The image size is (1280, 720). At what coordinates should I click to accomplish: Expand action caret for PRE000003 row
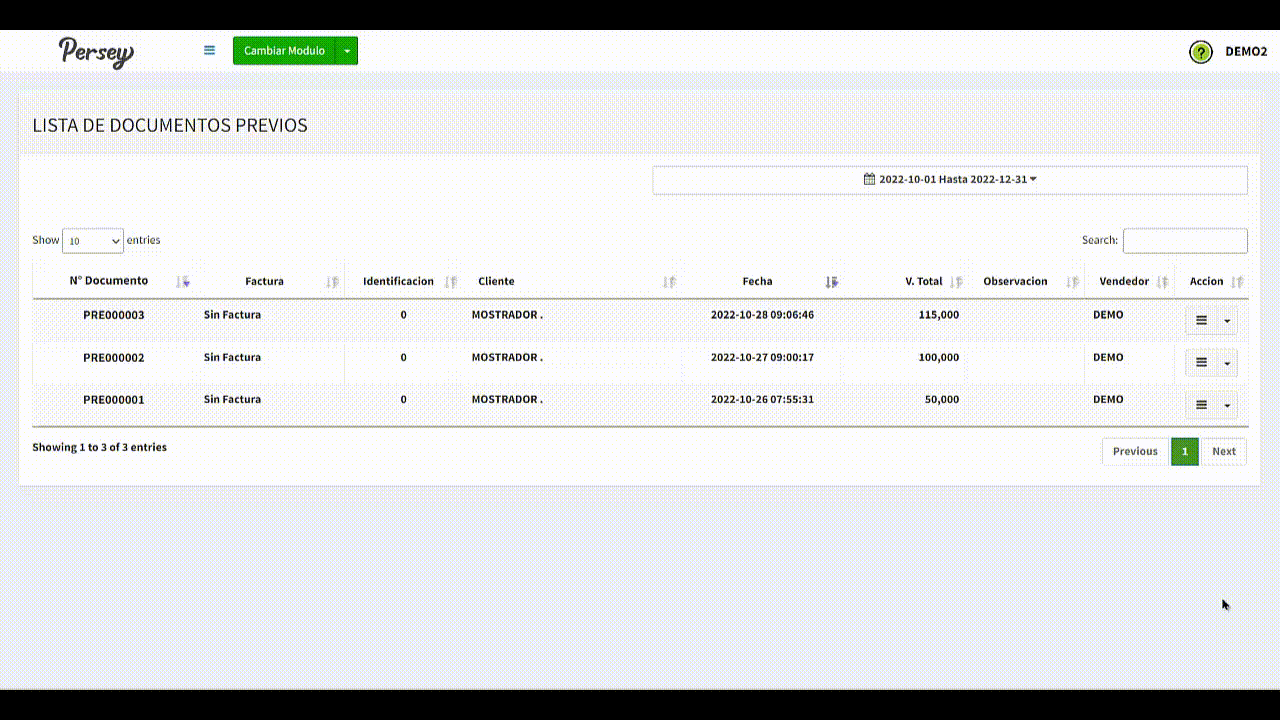1227,321
